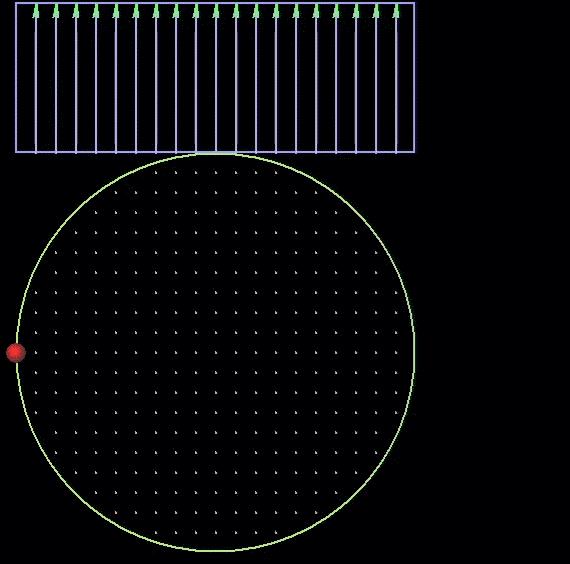Click the circle's topmost point touching the rectangle
Screen dimensions: 570x564
pyautogui.click(x=216, y=154)
